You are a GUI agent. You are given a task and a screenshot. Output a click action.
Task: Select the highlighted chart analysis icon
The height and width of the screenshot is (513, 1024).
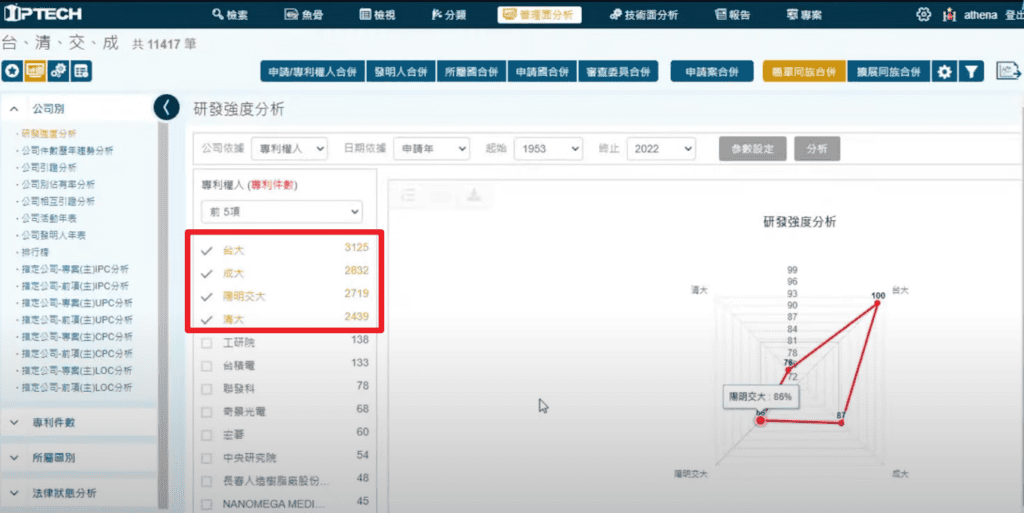[35, 71]
